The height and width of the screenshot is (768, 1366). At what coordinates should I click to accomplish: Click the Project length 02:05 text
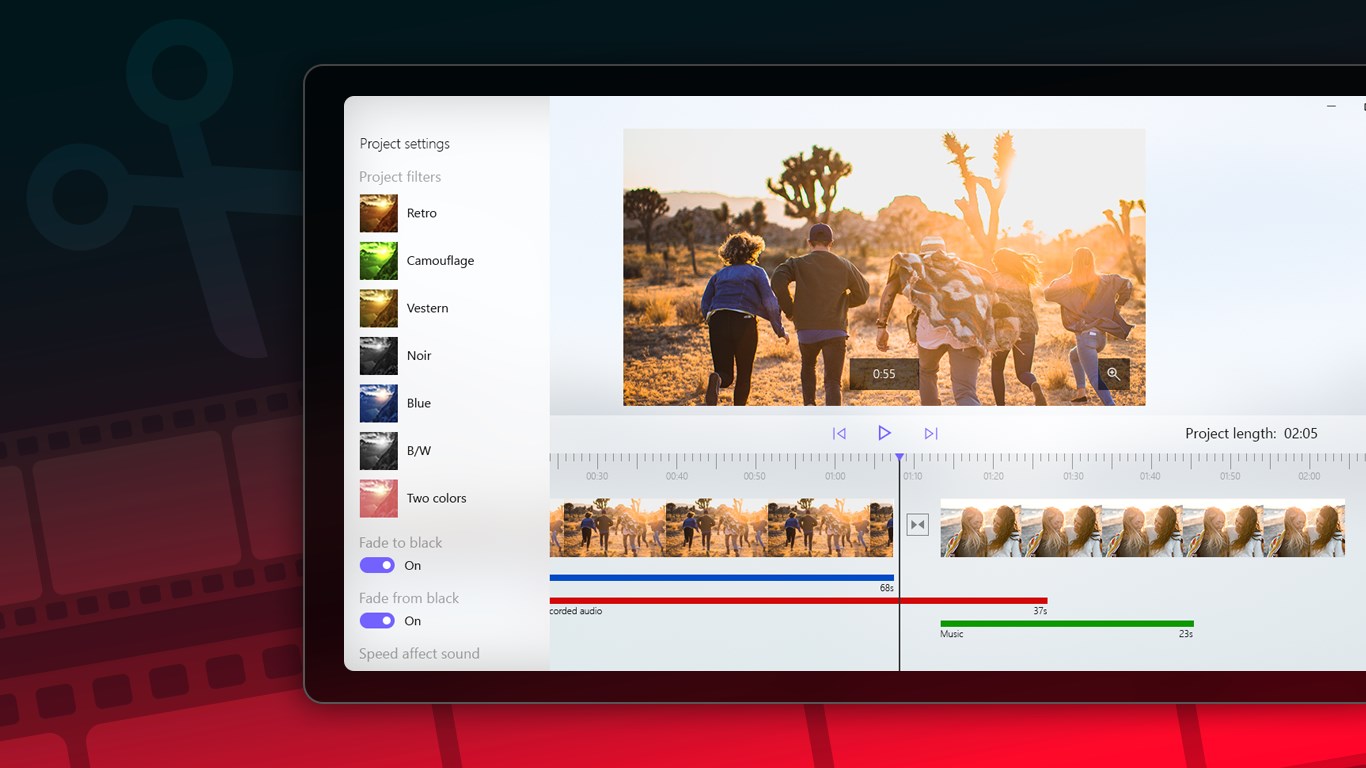click(1251, 433)
